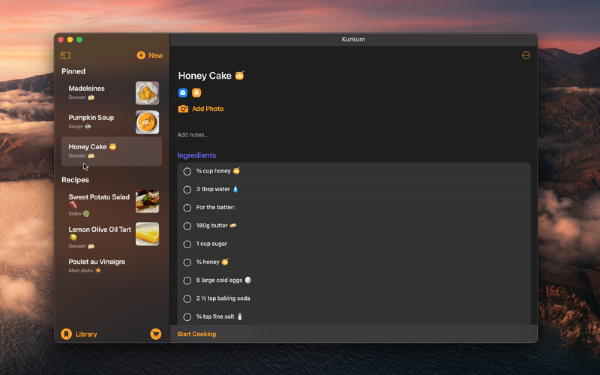The image size is (600, 375).
Task: Click the blue timer tag icon
Action: point(183,93)
